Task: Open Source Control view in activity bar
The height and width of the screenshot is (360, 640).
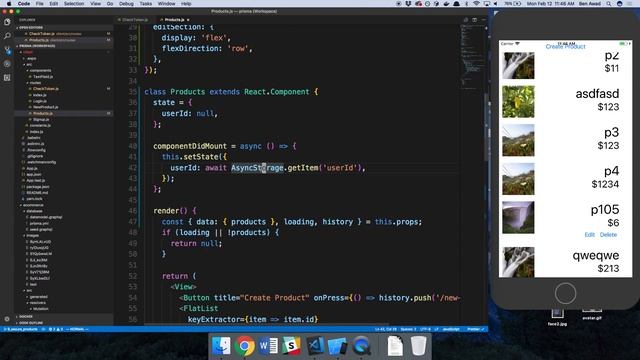Action: pos(7,50)
